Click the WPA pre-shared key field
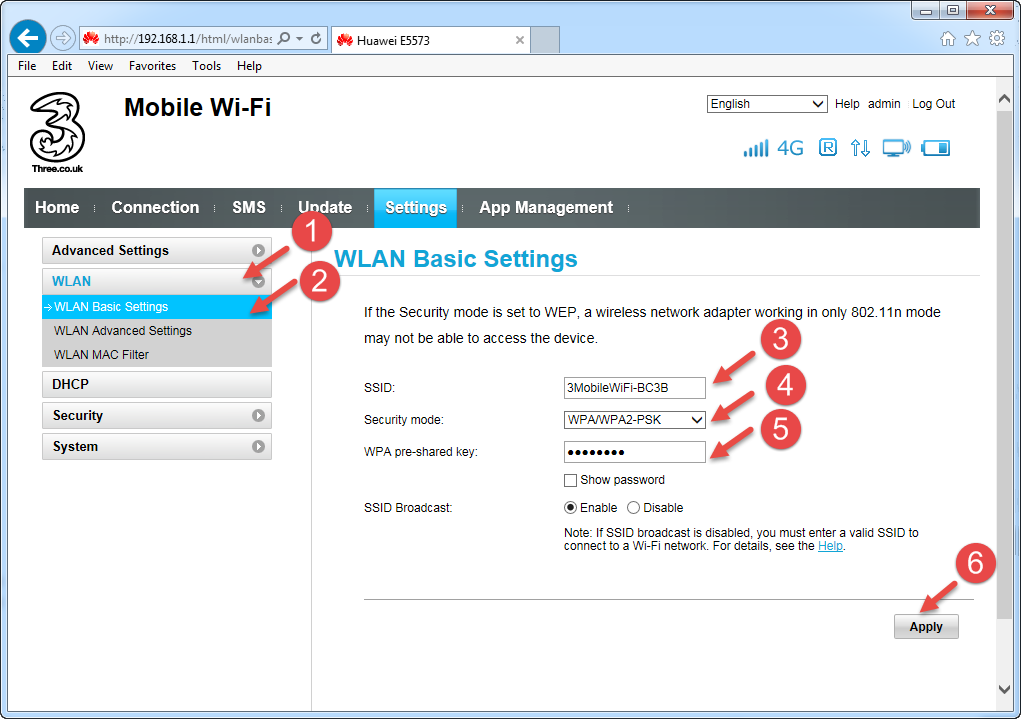The height and width of the screenshot is (719, 1021). coord(634,452)
